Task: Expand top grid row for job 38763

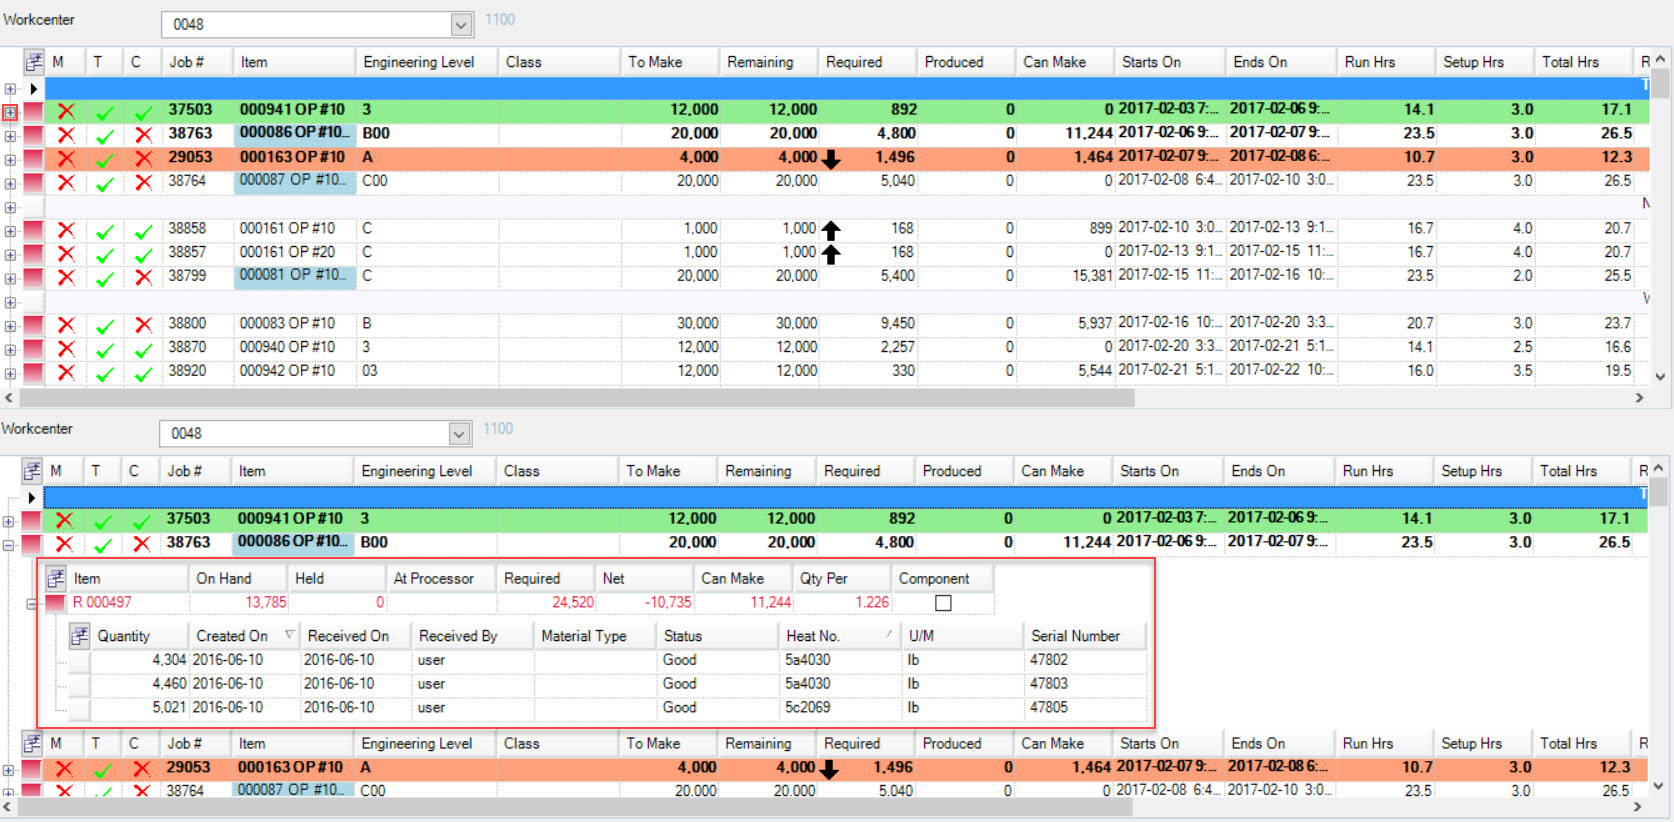Action: point(10,136)
